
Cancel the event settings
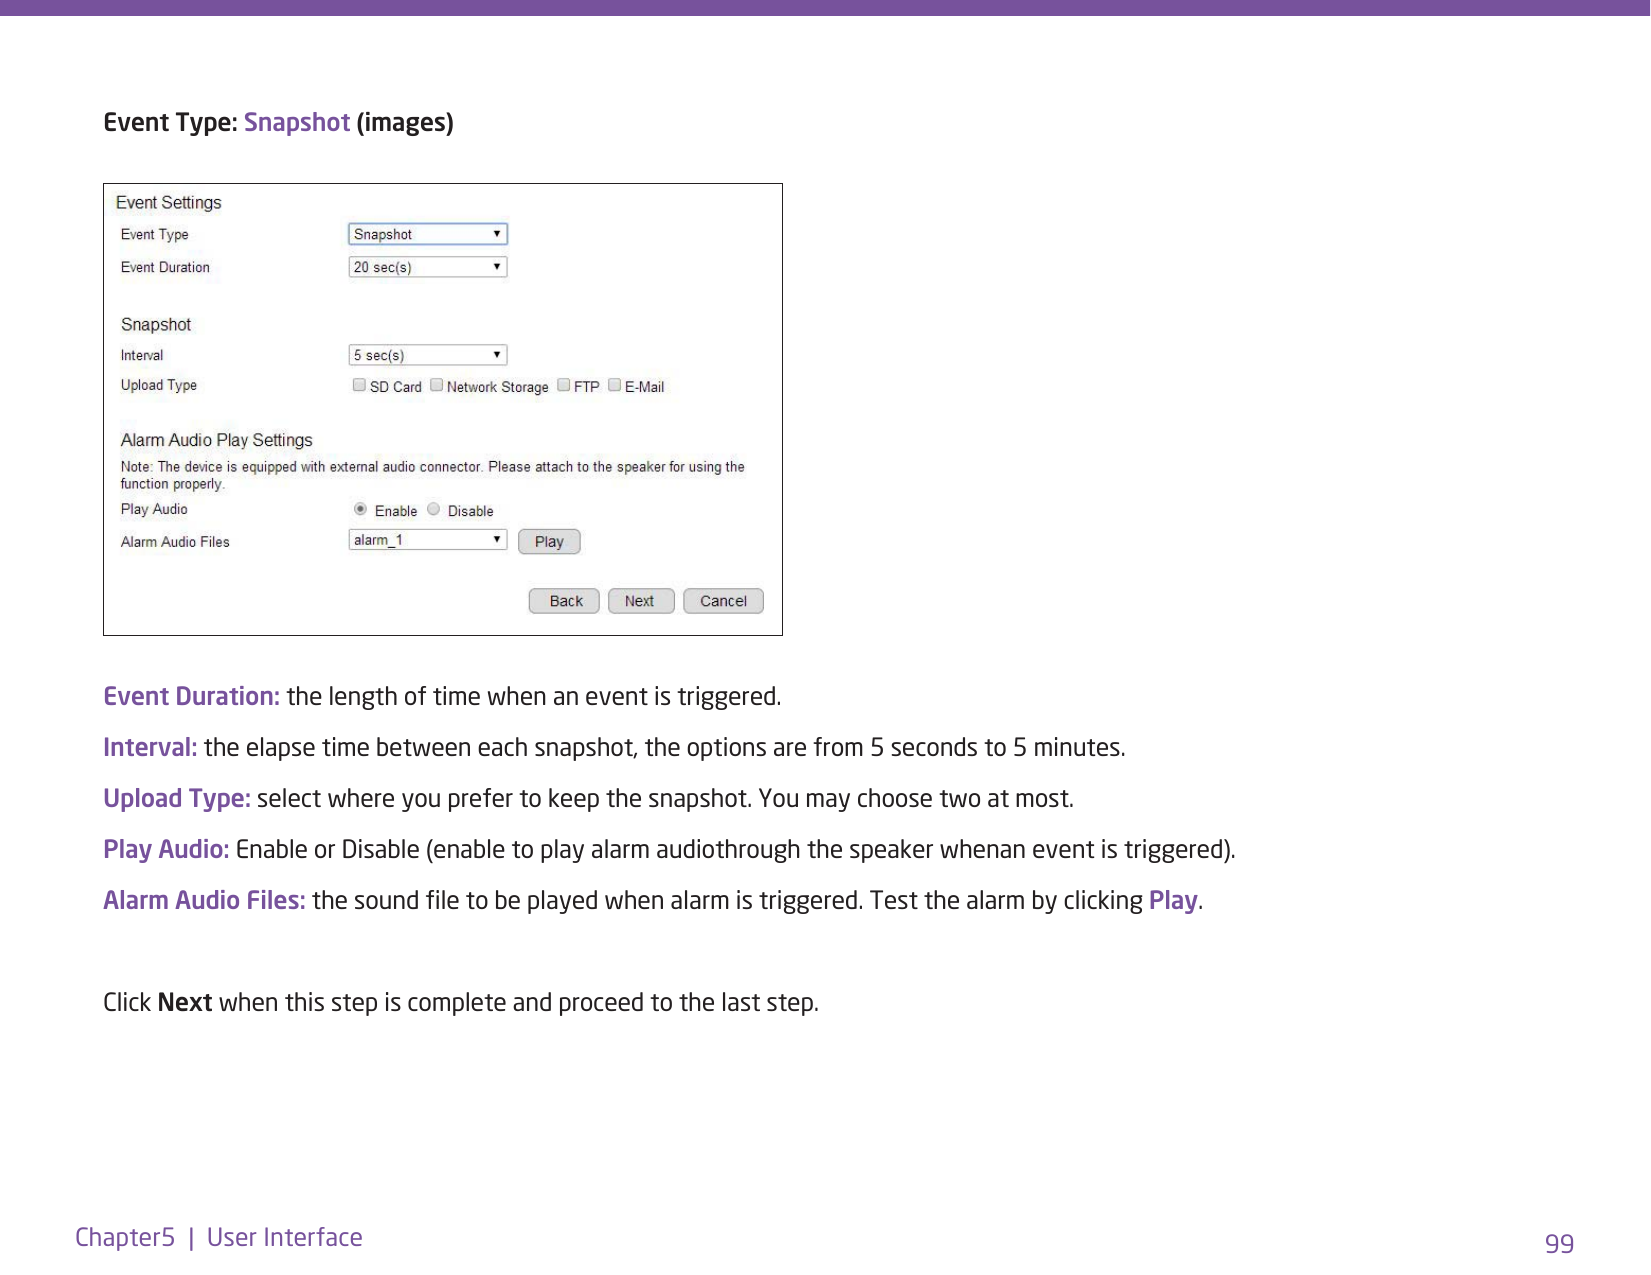click(x=723, y=601)
